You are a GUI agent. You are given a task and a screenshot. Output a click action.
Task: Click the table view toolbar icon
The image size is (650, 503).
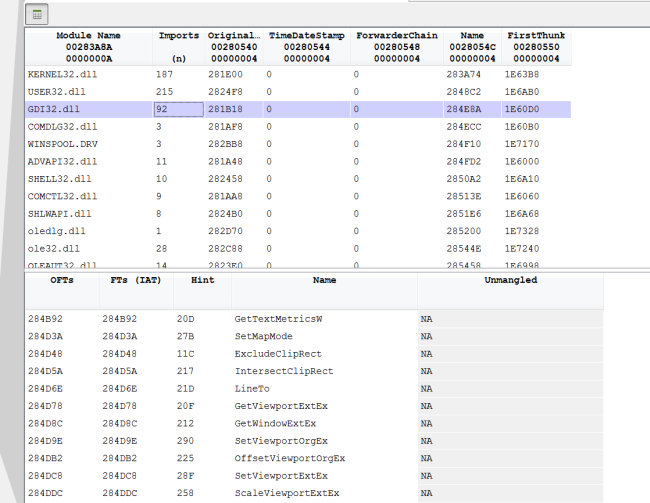37,15
